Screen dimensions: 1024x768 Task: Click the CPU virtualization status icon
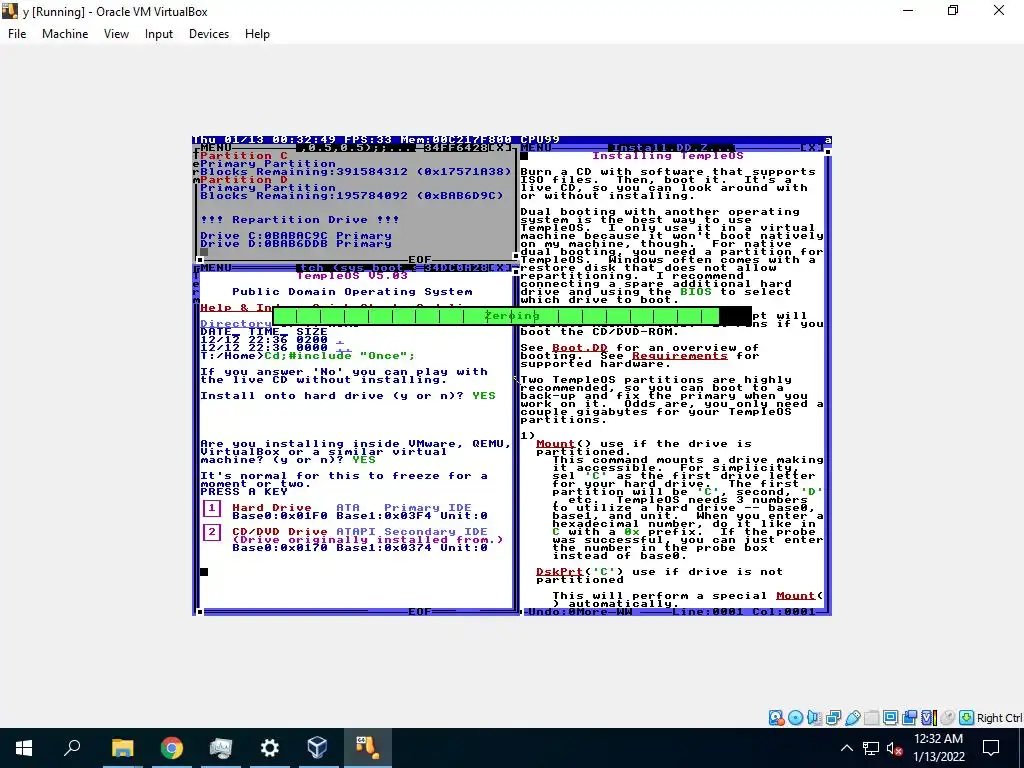928,718
